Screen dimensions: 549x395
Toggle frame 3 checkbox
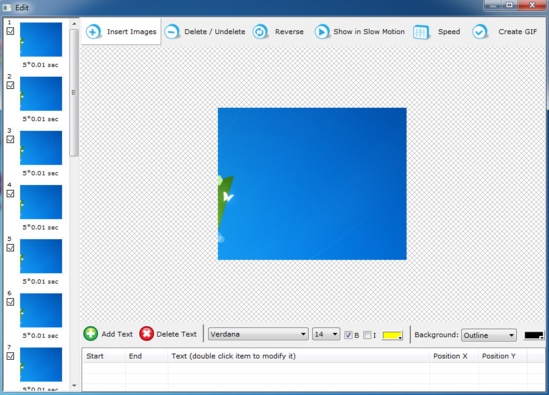(11, 139)
